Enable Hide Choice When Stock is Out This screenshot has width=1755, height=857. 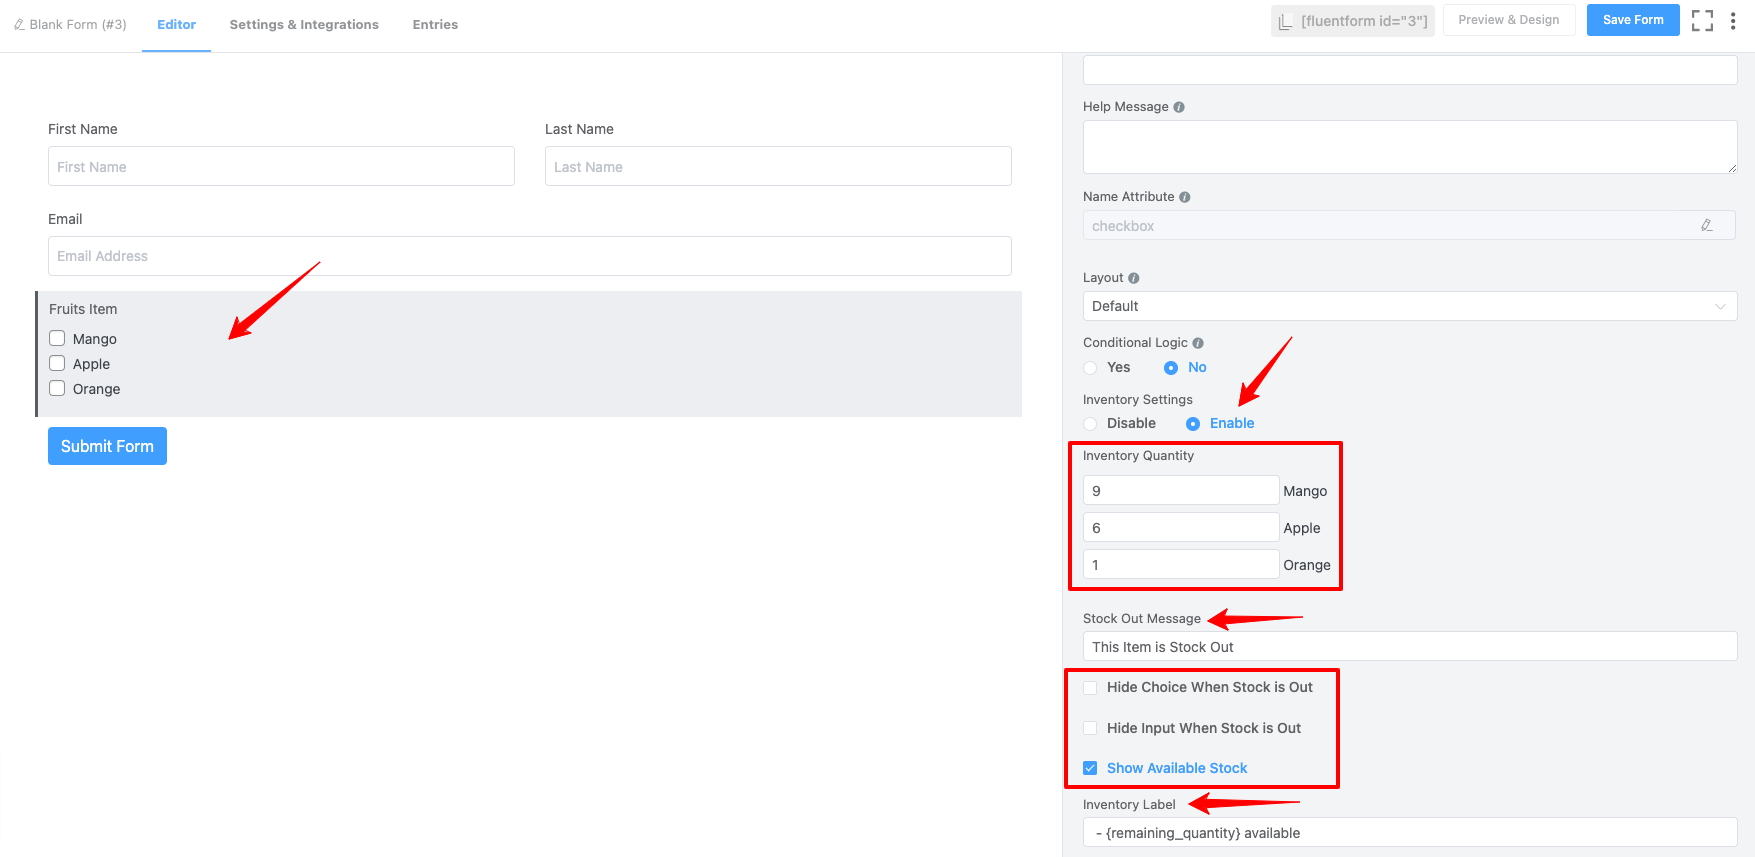1090,688
